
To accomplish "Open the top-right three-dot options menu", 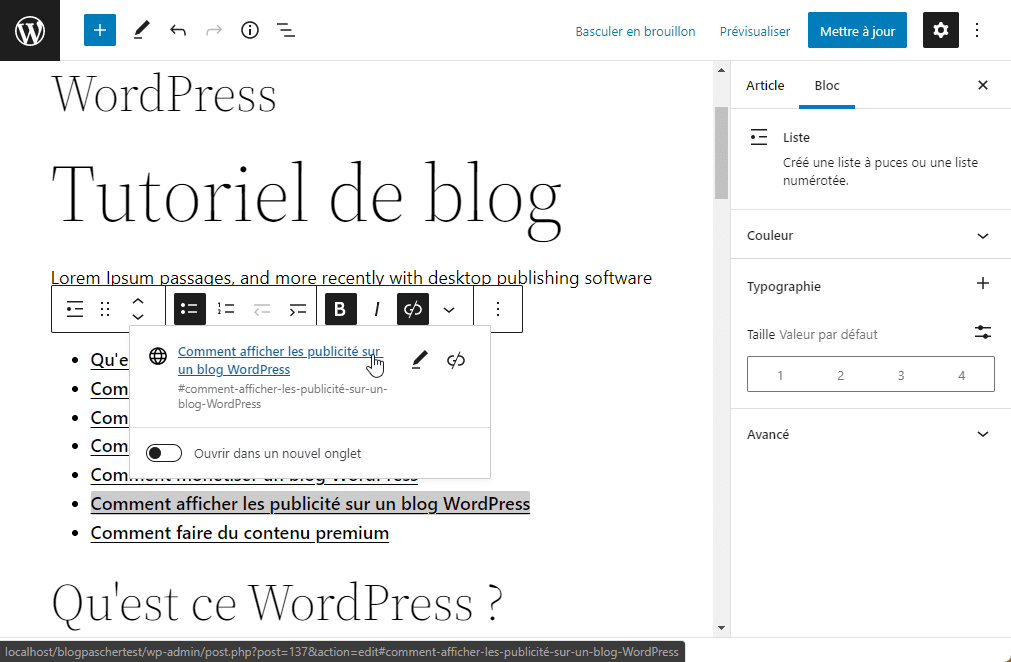I will point(977,30).
